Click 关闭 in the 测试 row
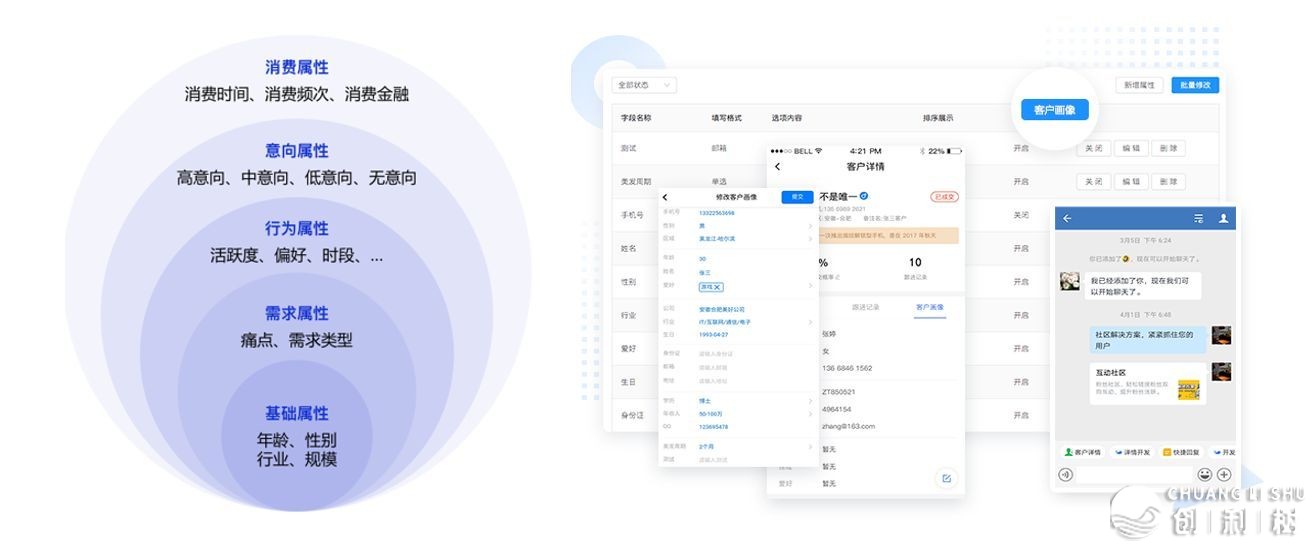 [1094, 148]
